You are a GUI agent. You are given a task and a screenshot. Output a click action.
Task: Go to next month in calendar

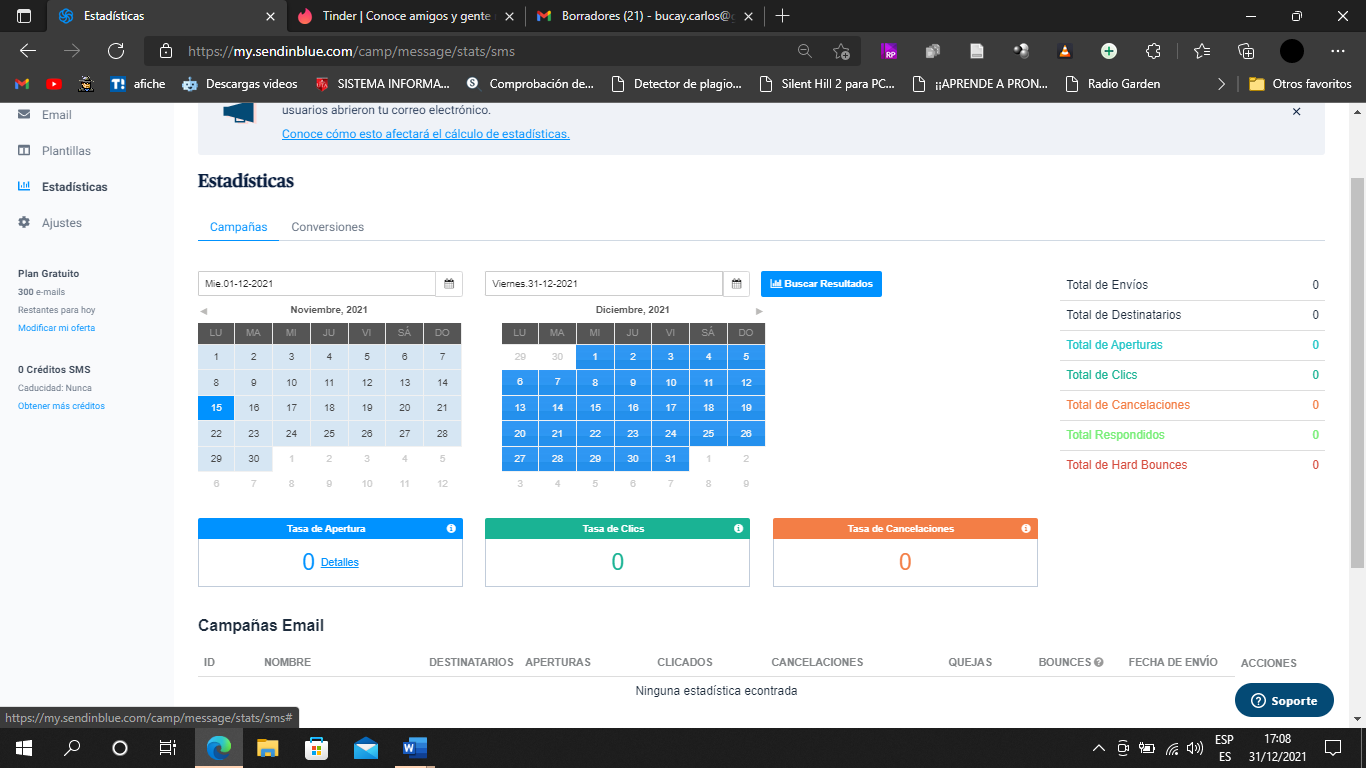click(x=759, y=311)
